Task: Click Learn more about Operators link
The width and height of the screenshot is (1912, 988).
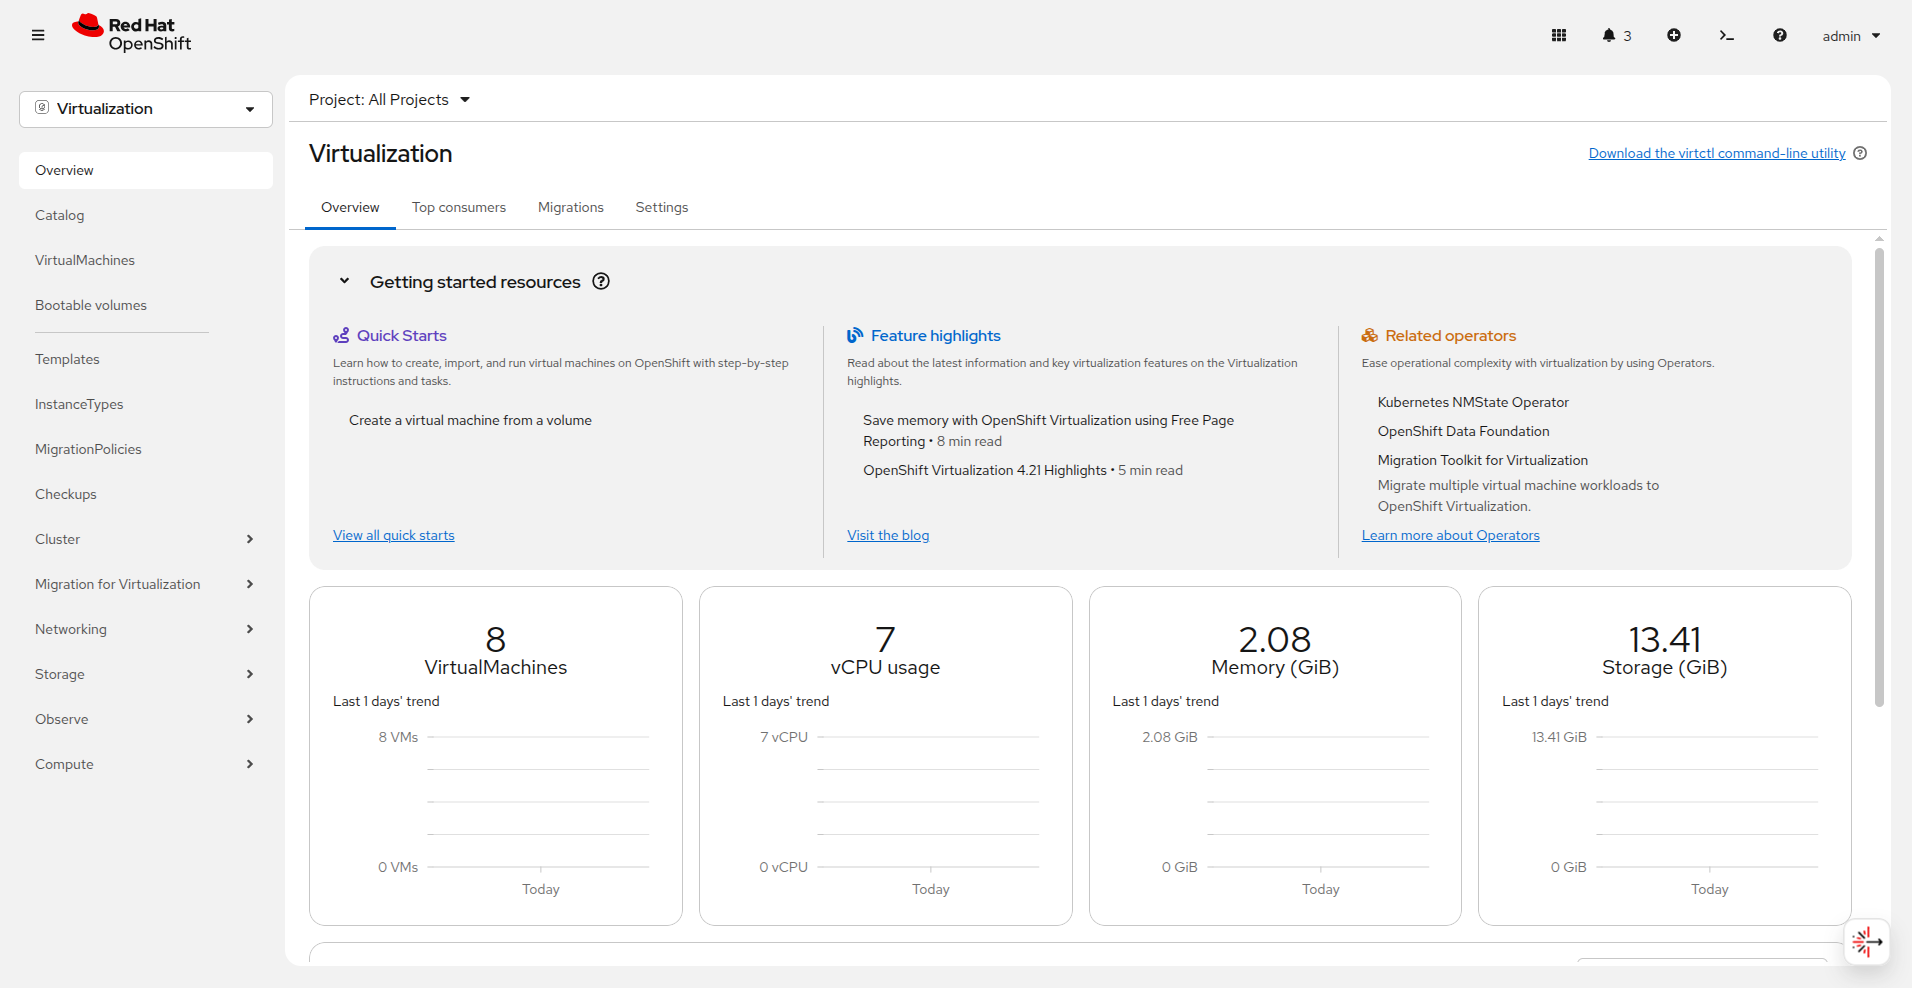Action: (x=1451, y=535)
